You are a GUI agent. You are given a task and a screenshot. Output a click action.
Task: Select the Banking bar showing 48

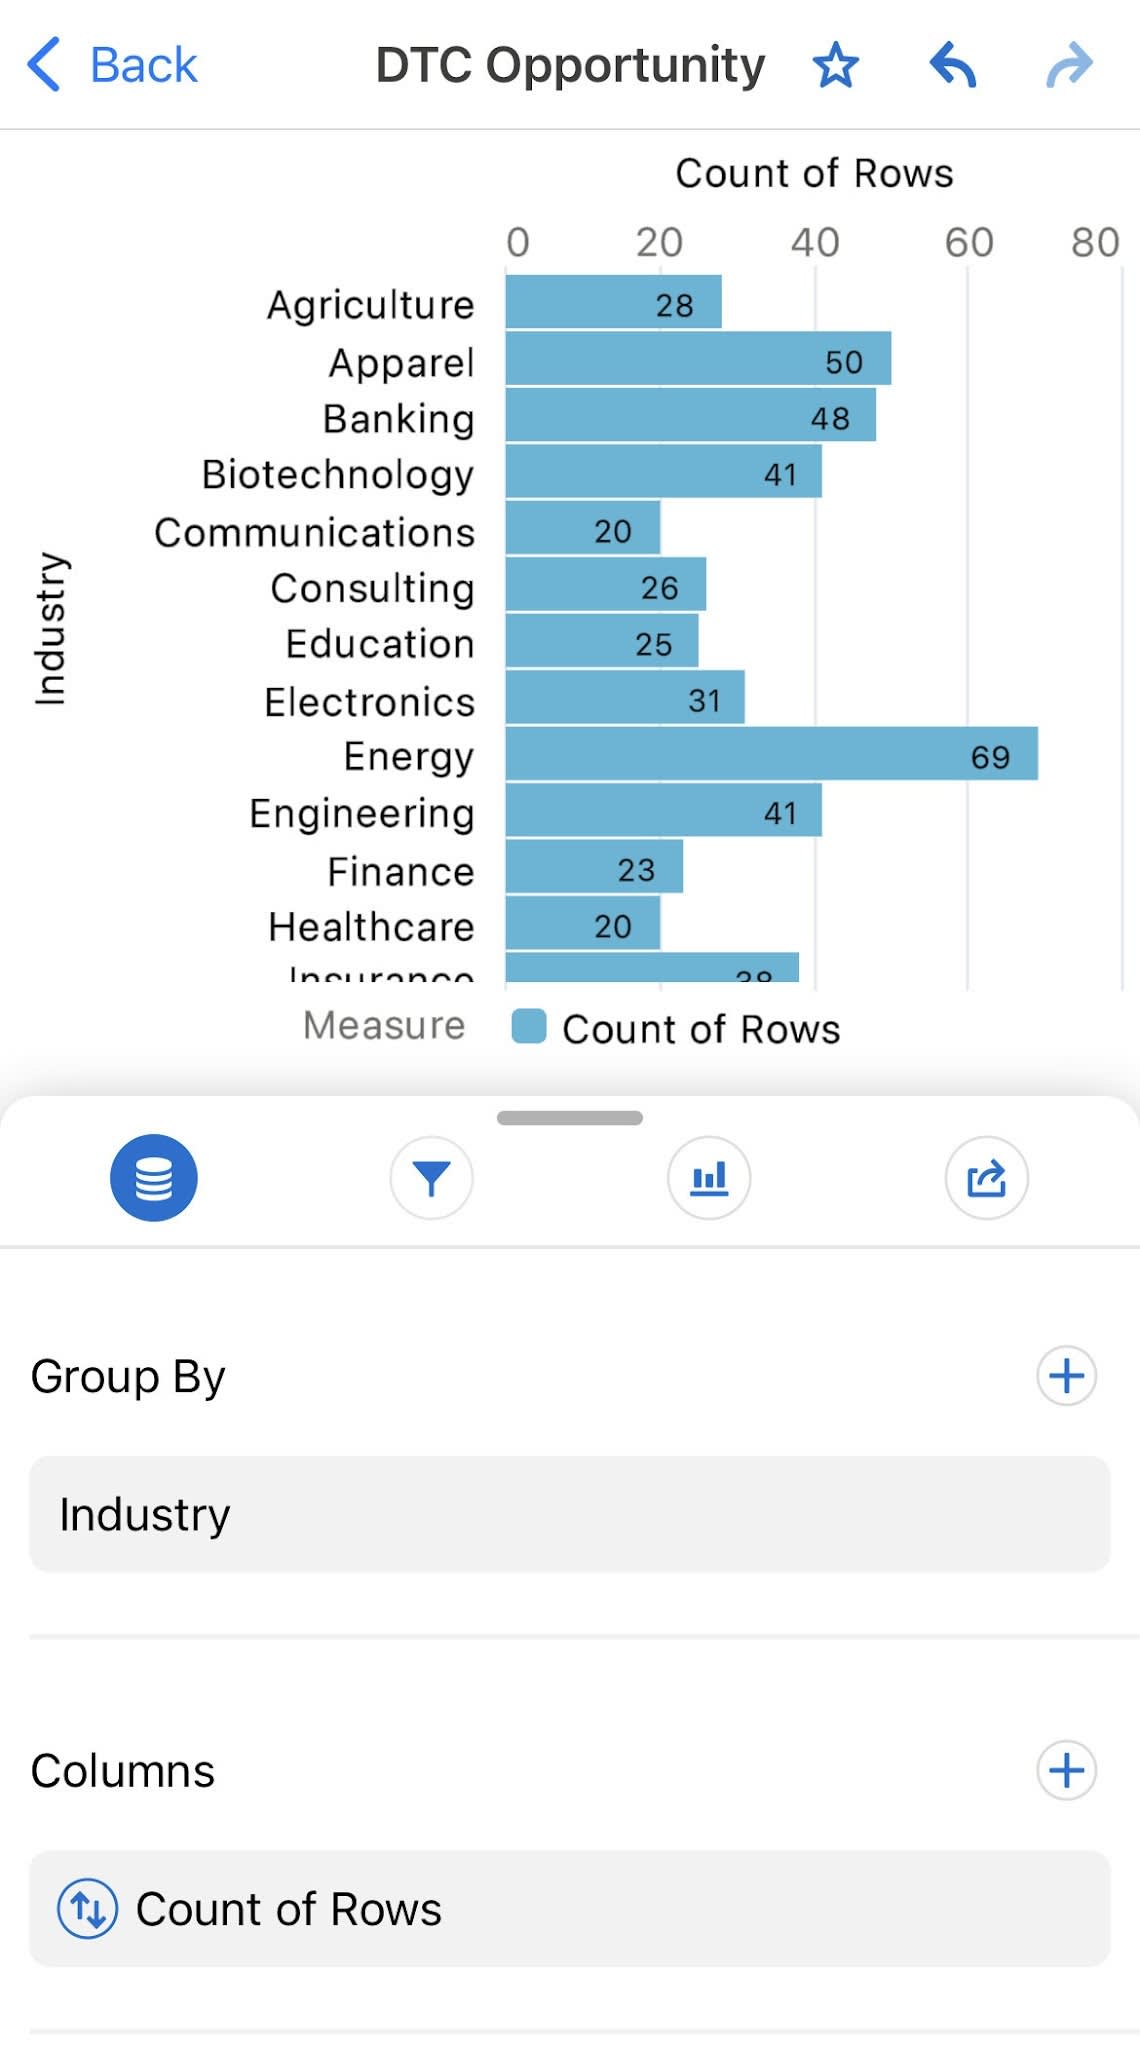pos(691,415)
